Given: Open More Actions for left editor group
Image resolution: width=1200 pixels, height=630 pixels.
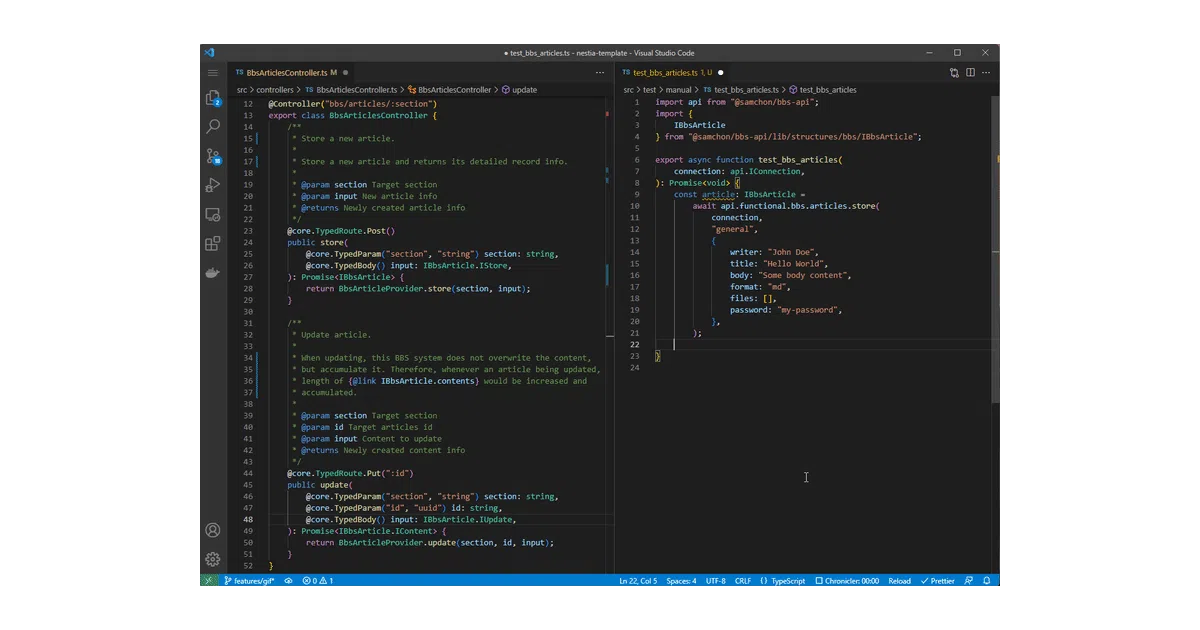Looking at the screenshot, I should click(600, 72).
